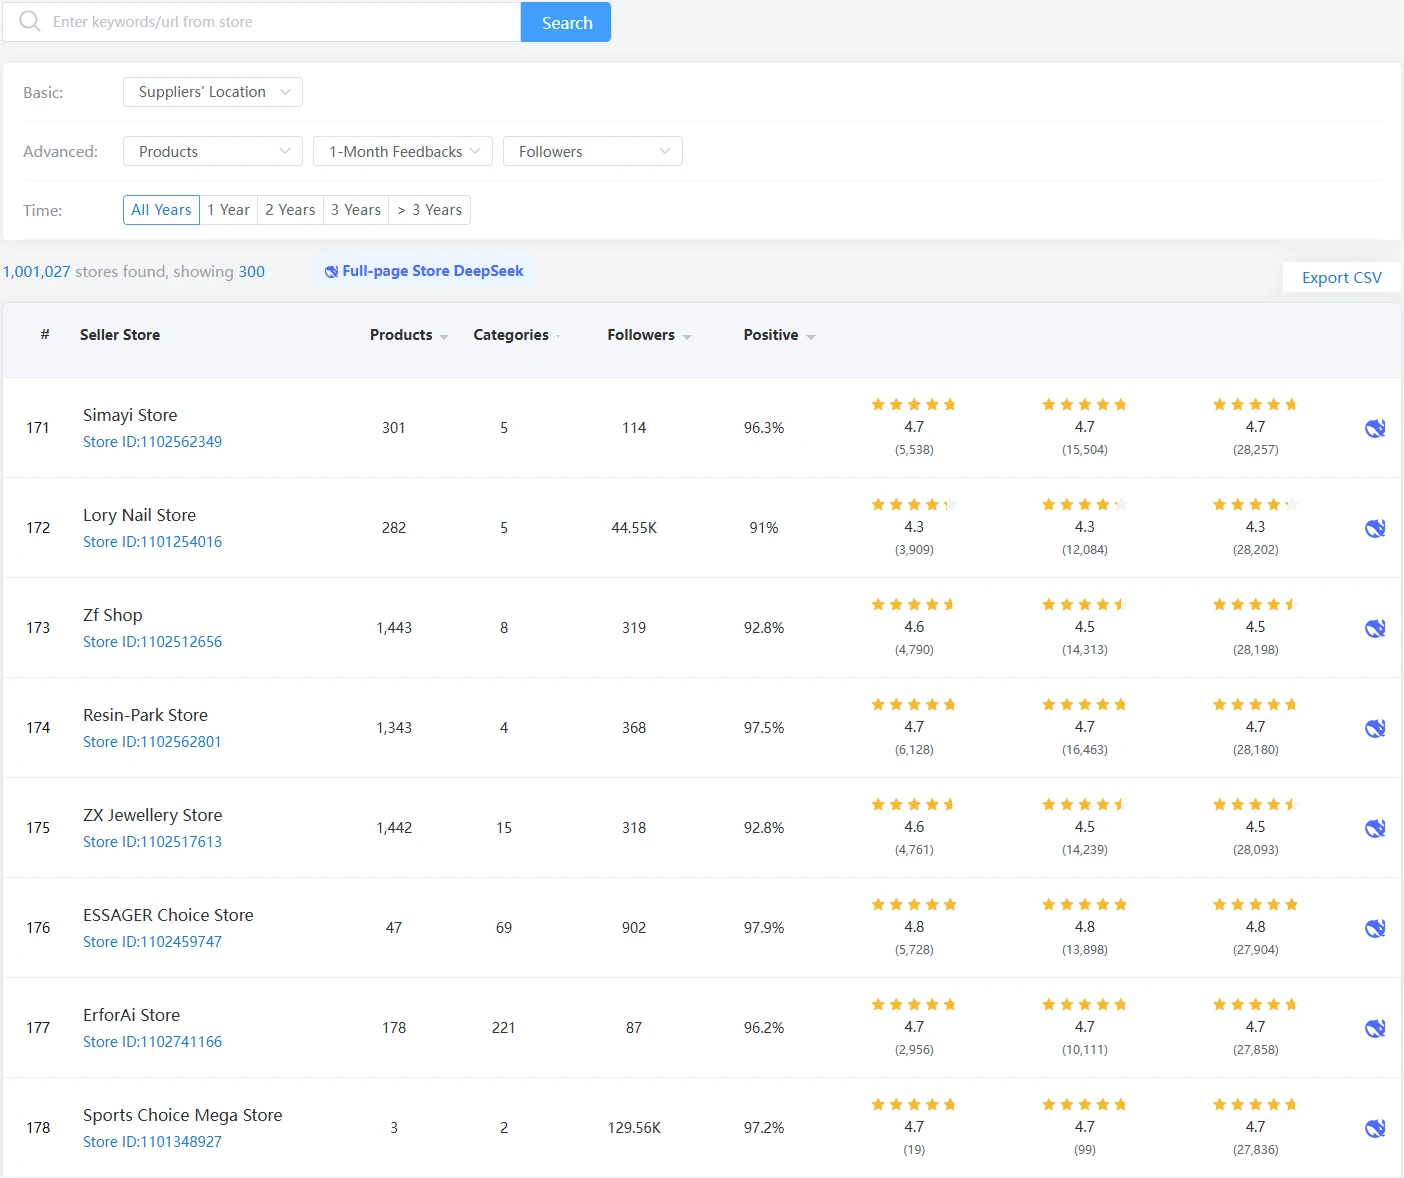This screenshot has height=1178, width=1404.
Task: Click Zf Shop store name
Action: click(x=113, y=615)
